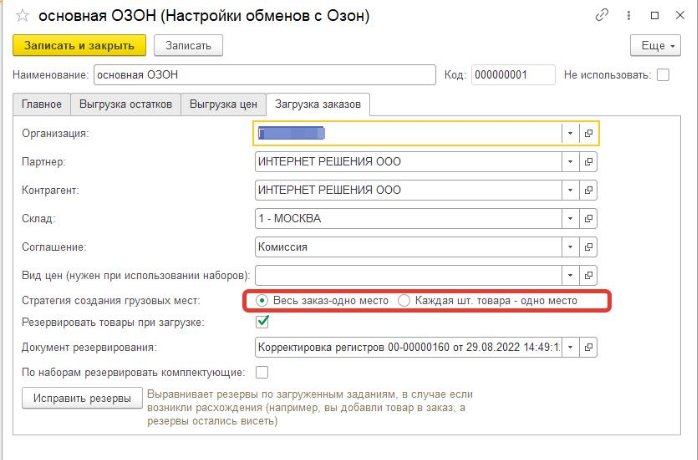Open the 'Вид цен' dropdown list
This screenshot has width=698, height=460.
coord(569,273)
